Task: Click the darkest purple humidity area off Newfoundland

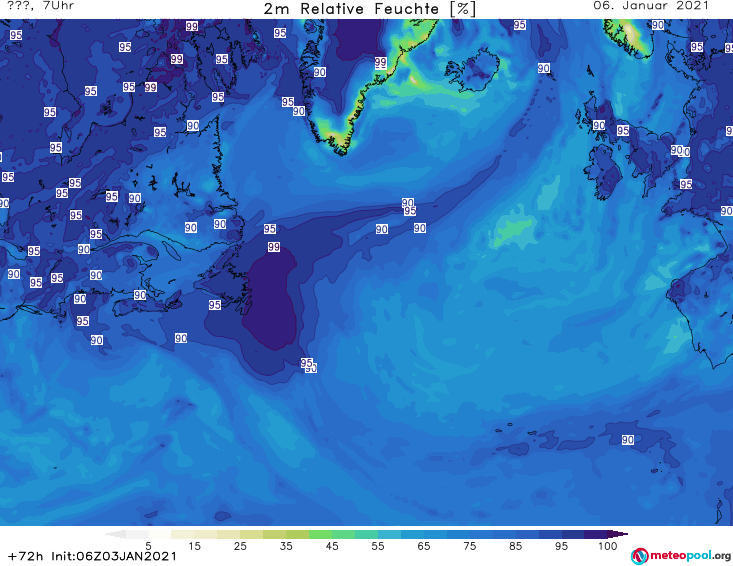Action: [271, 301]
